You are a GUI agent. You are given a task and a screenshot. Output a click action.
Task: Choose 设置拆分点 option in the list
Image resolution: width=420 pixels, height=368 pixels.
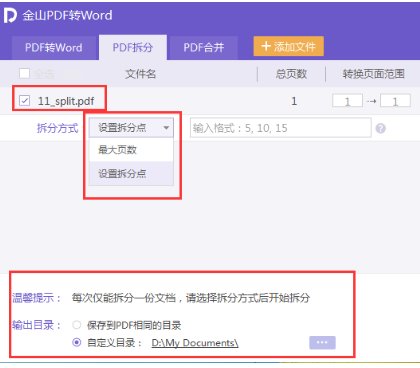(x=131, y=173)
